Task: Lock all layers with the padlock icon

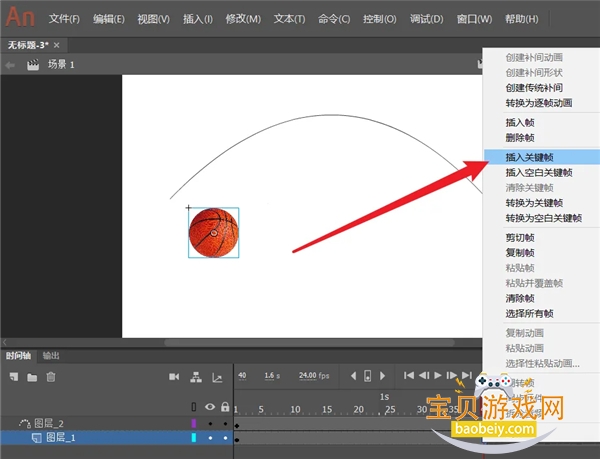Action: point(225,407)
